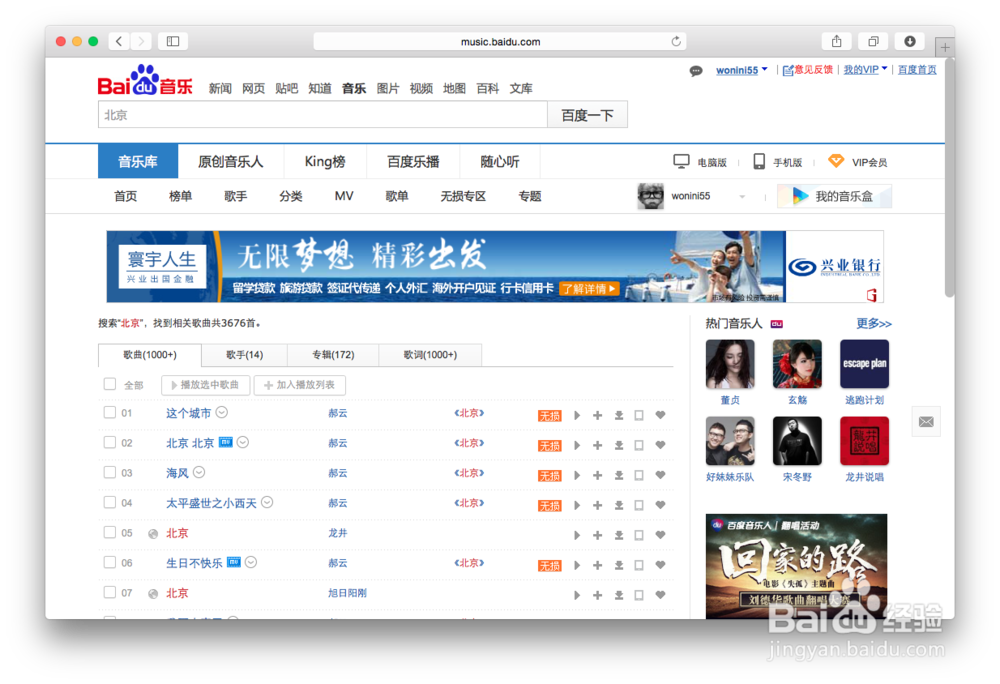Add 北京 by 旭日阳刚 with plus icon
1000x684 pixels.
click(598, 595)
